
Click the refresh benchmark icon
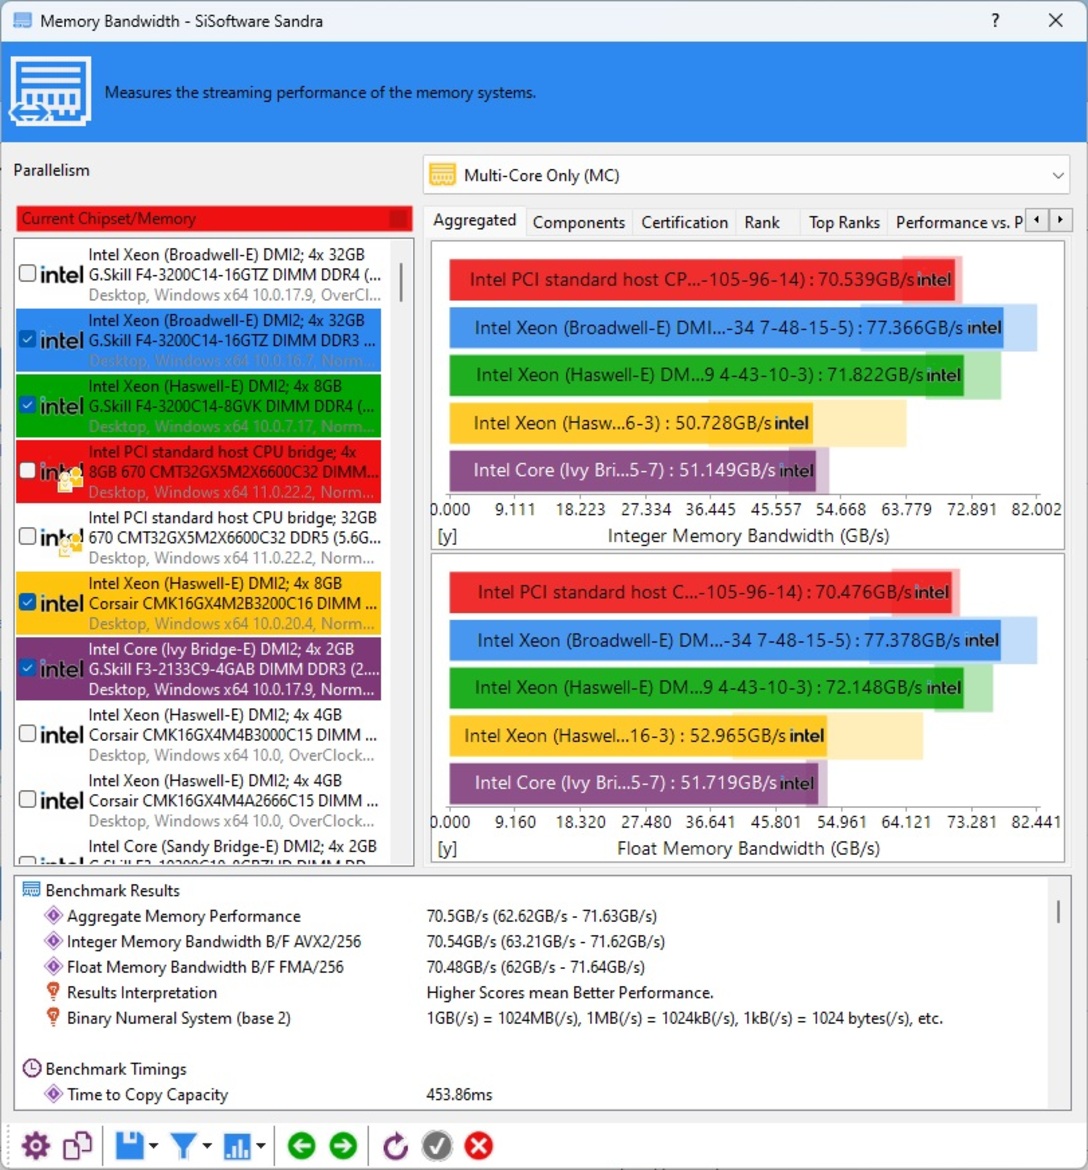pos(396,1145)
